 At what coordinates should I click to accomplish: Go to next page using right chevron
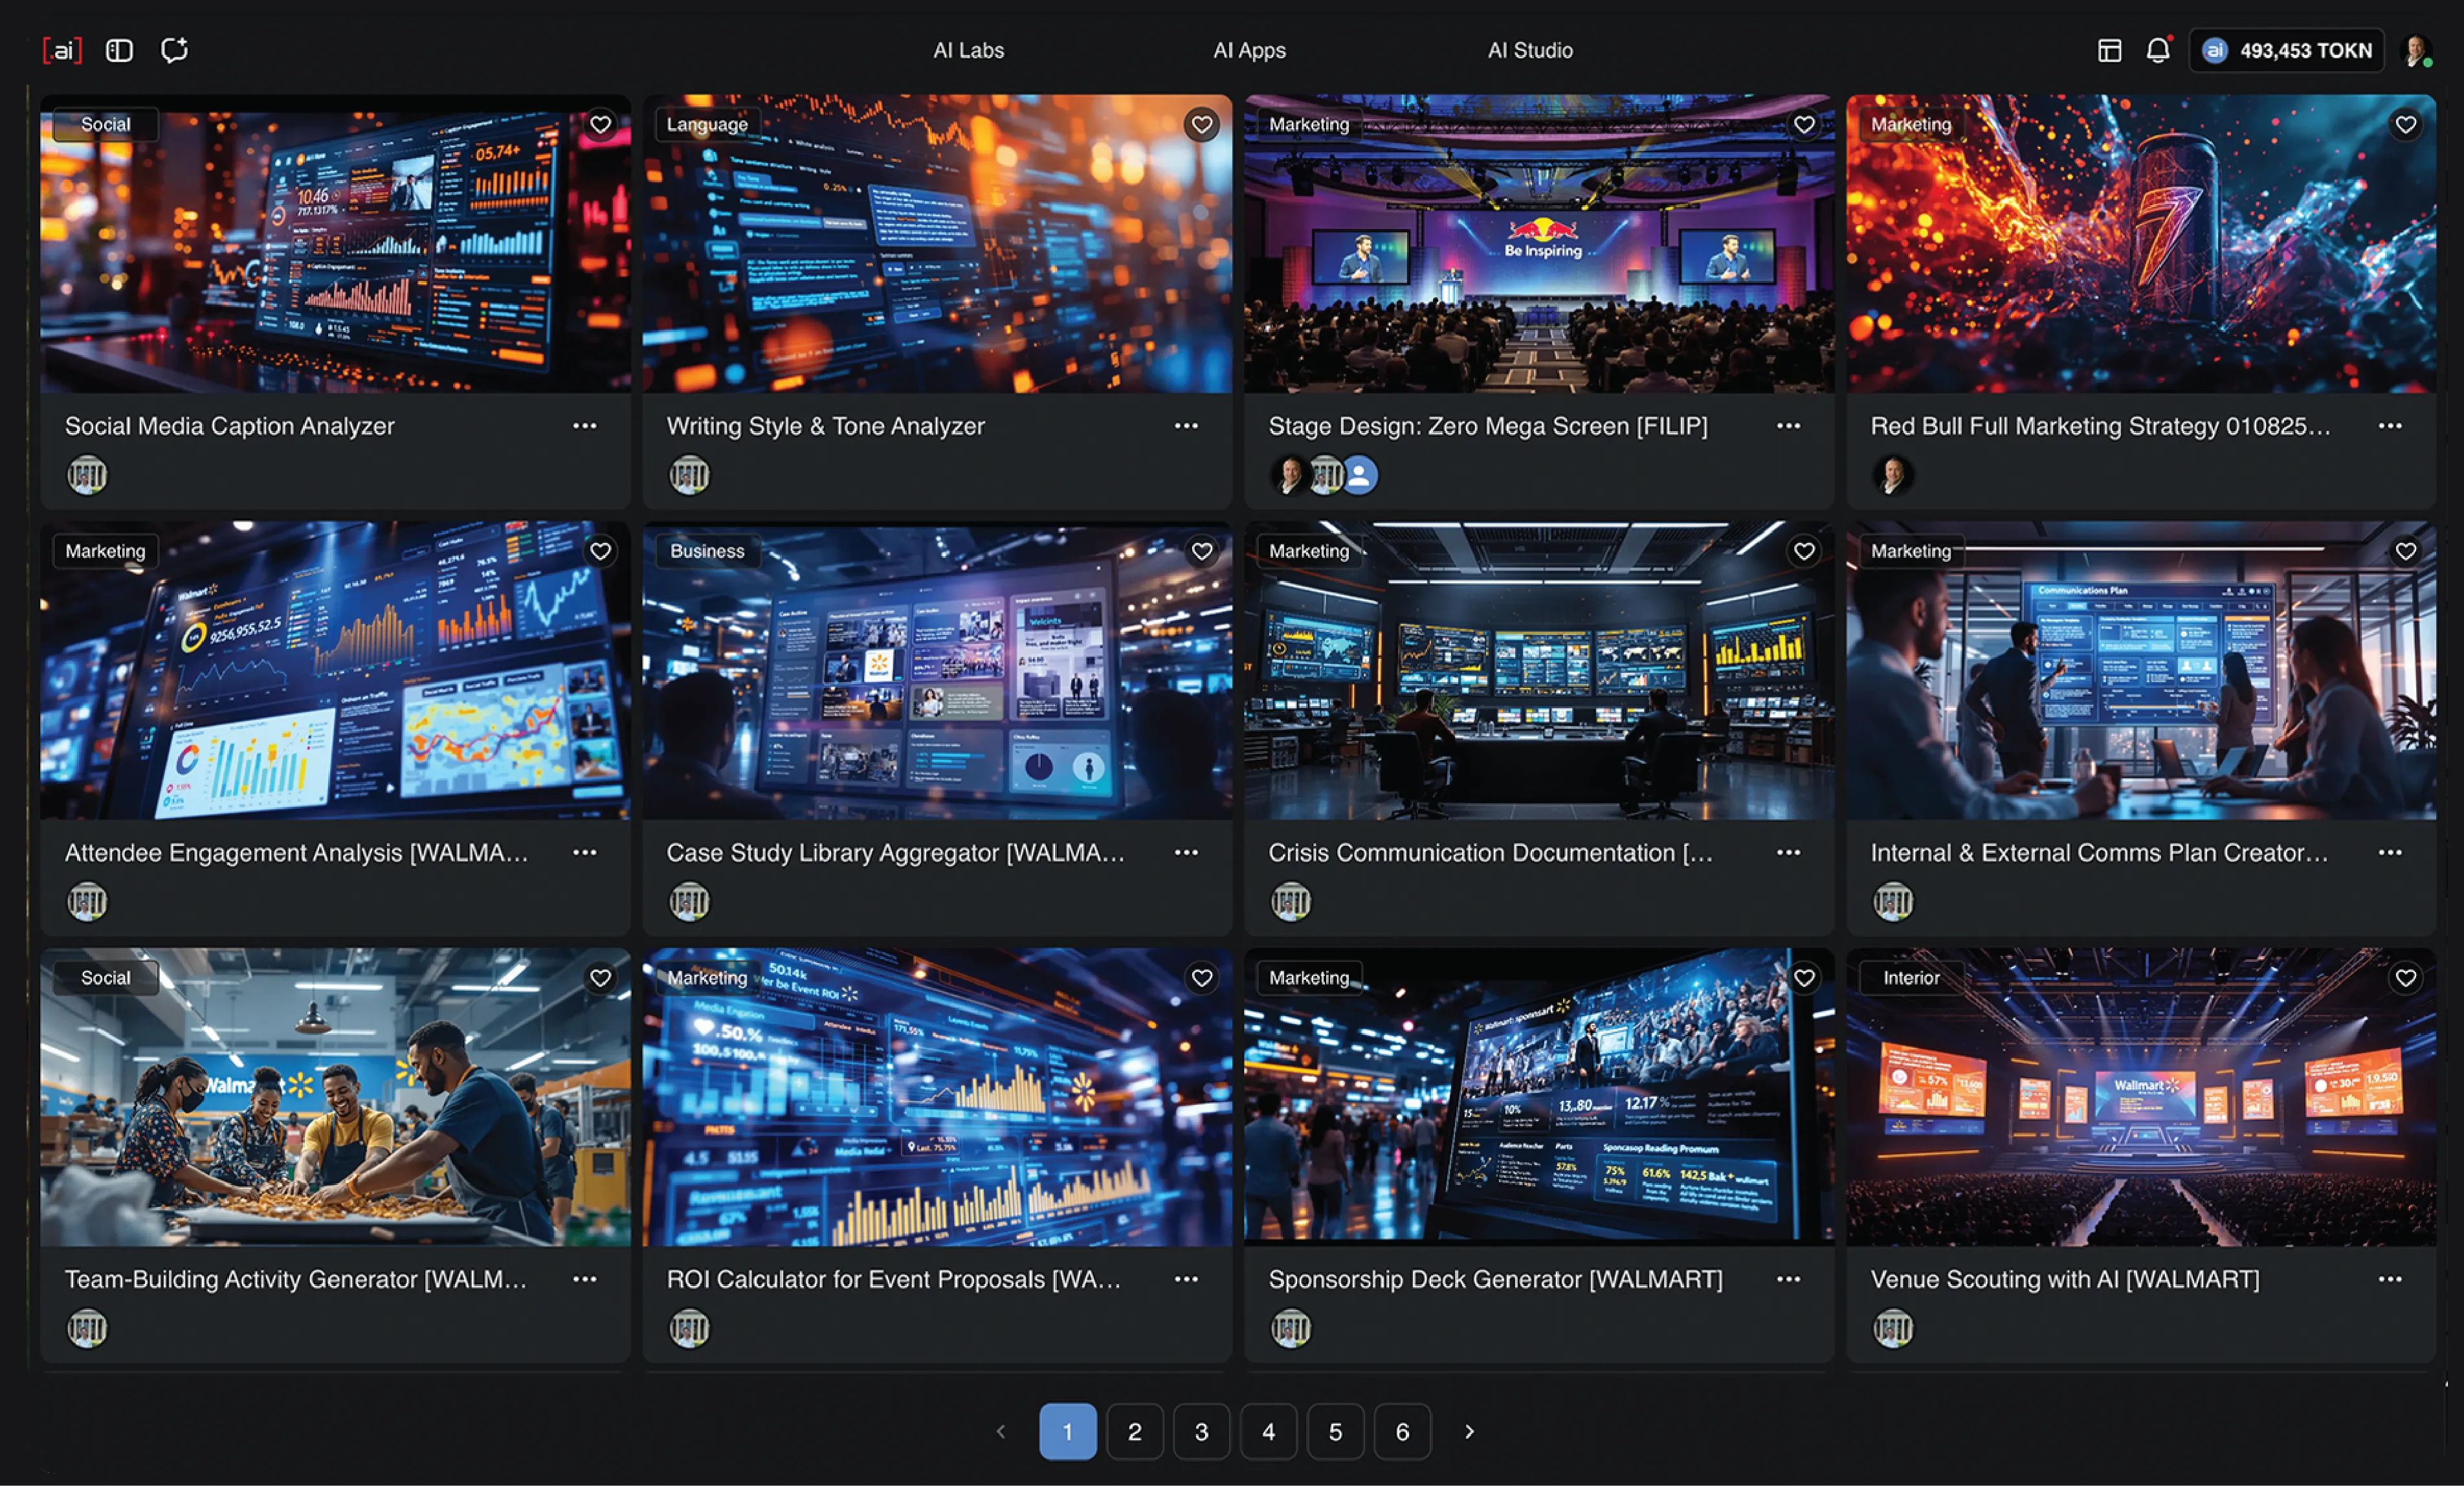1469,1432
